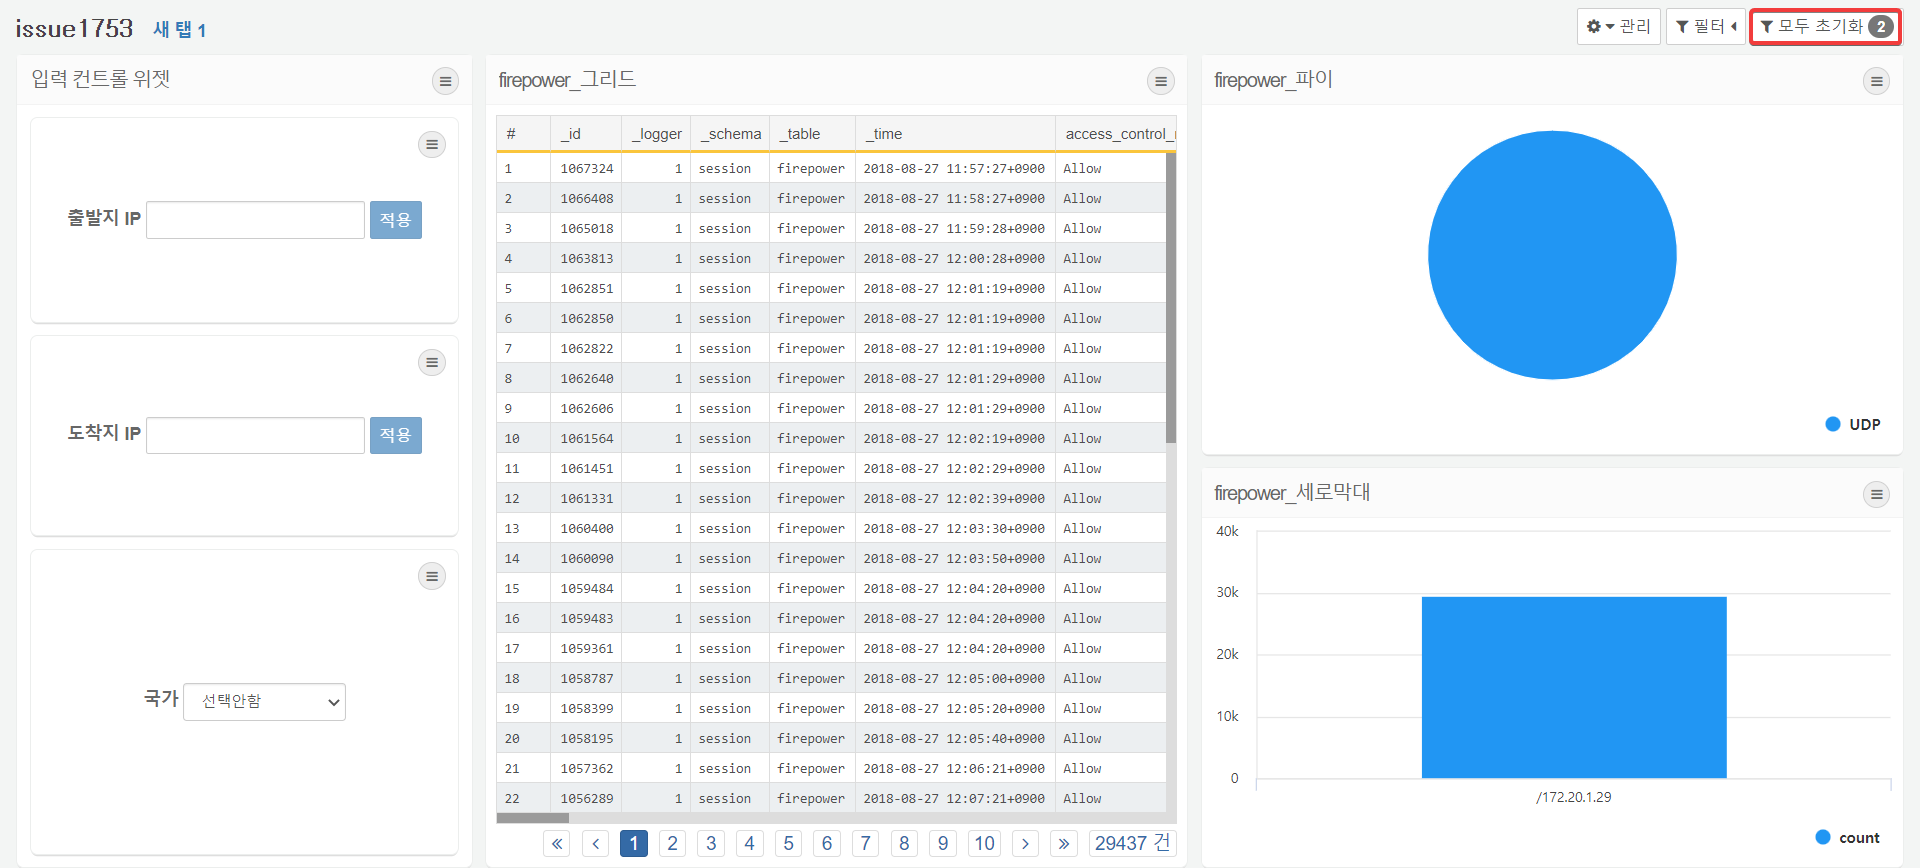Click the # column header
This screenshot has height=868, width=1920.
tap(524, 134)
